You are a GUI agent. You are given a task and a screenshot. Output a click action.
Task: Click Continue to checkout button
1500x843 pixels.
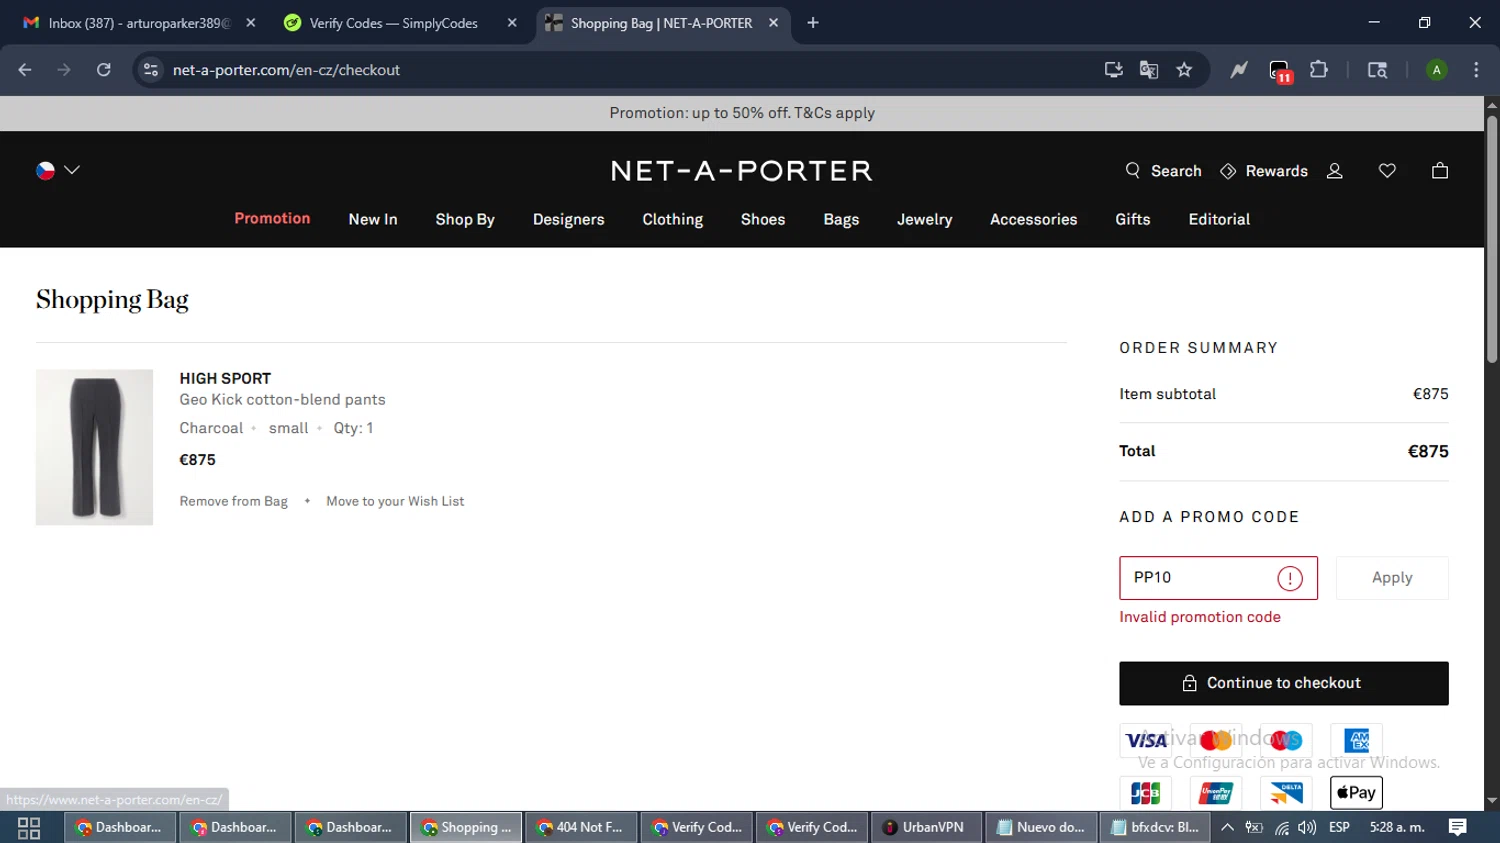pyautogui.click(x=1284, y=683)
